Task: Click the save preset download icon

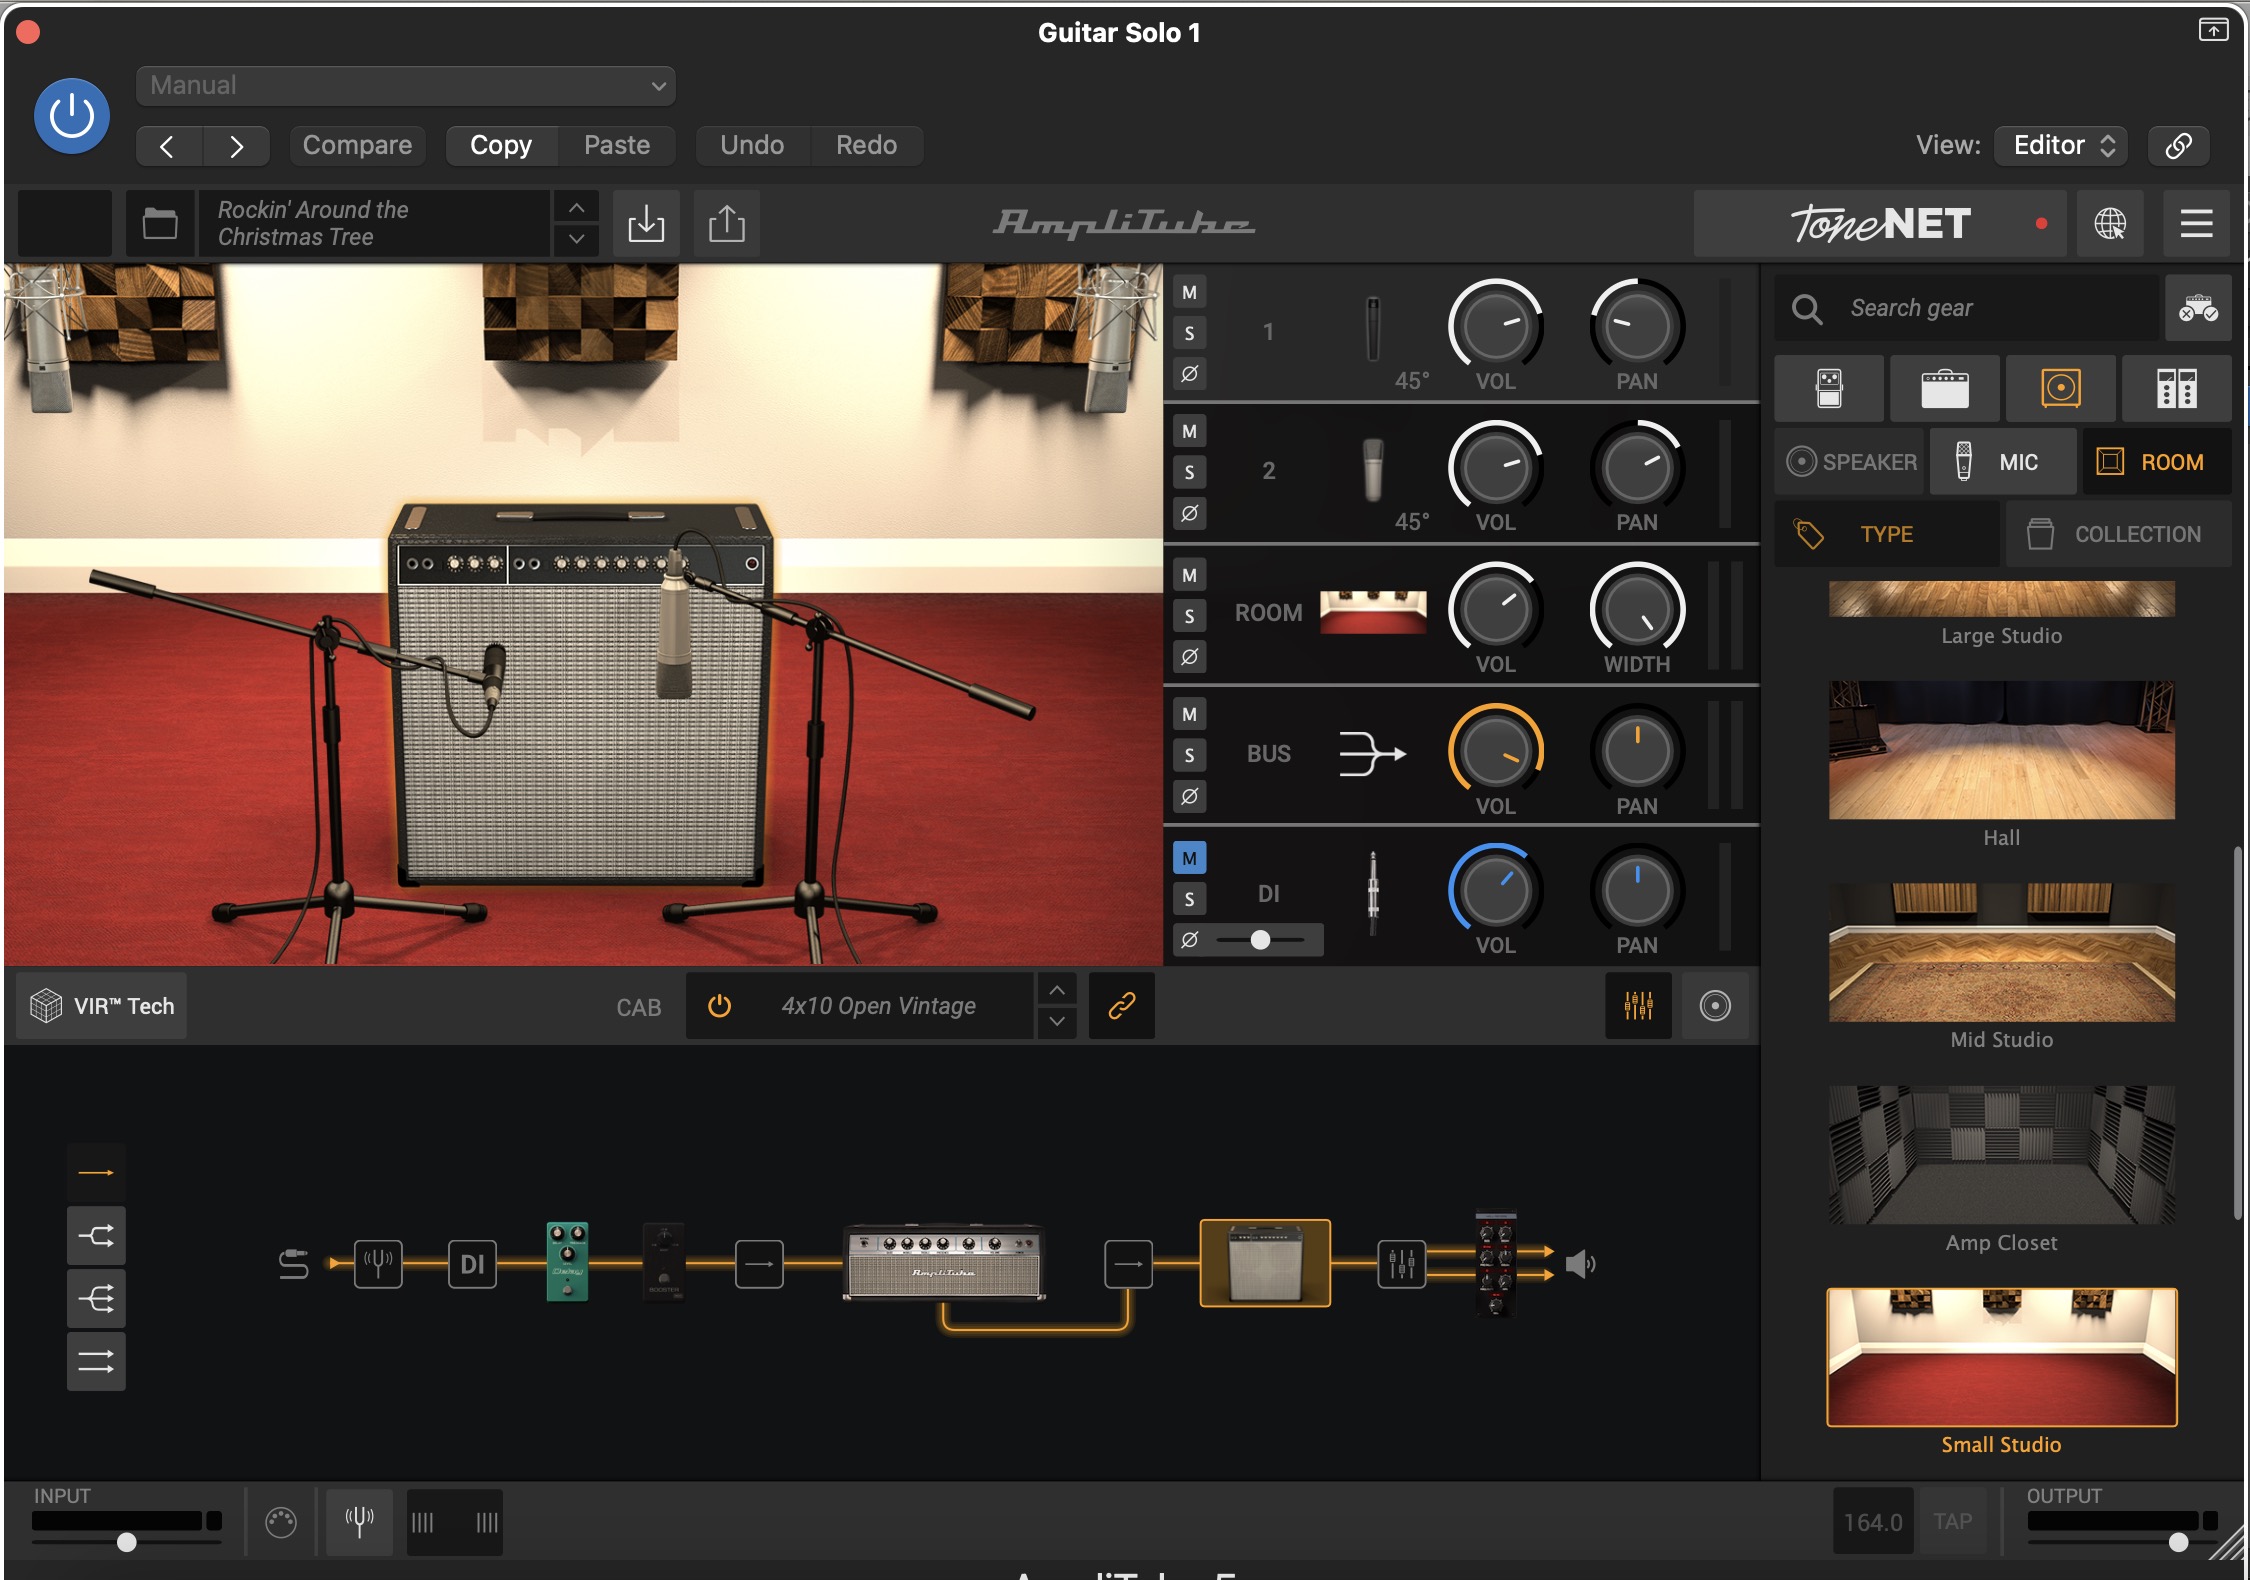Action: click(646, 223)
